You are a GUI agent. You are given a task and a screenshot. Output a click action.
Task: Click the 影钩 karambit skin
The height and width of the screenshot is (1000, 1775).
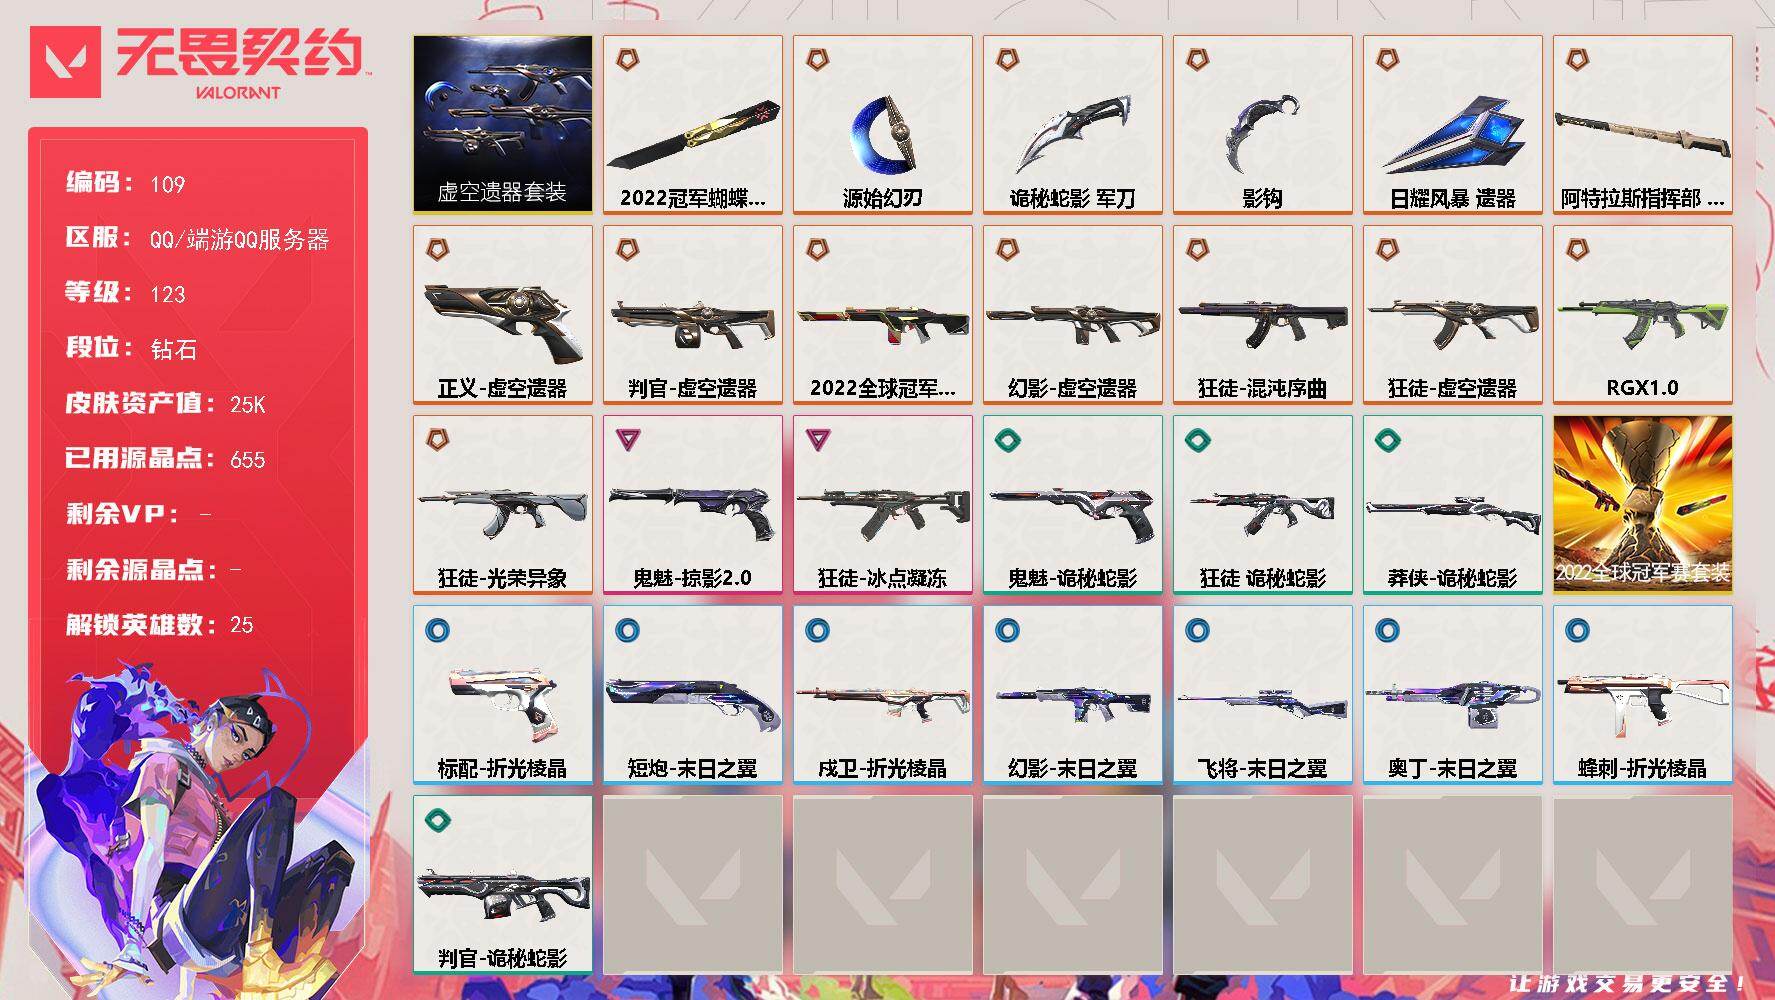[1263, 124]
